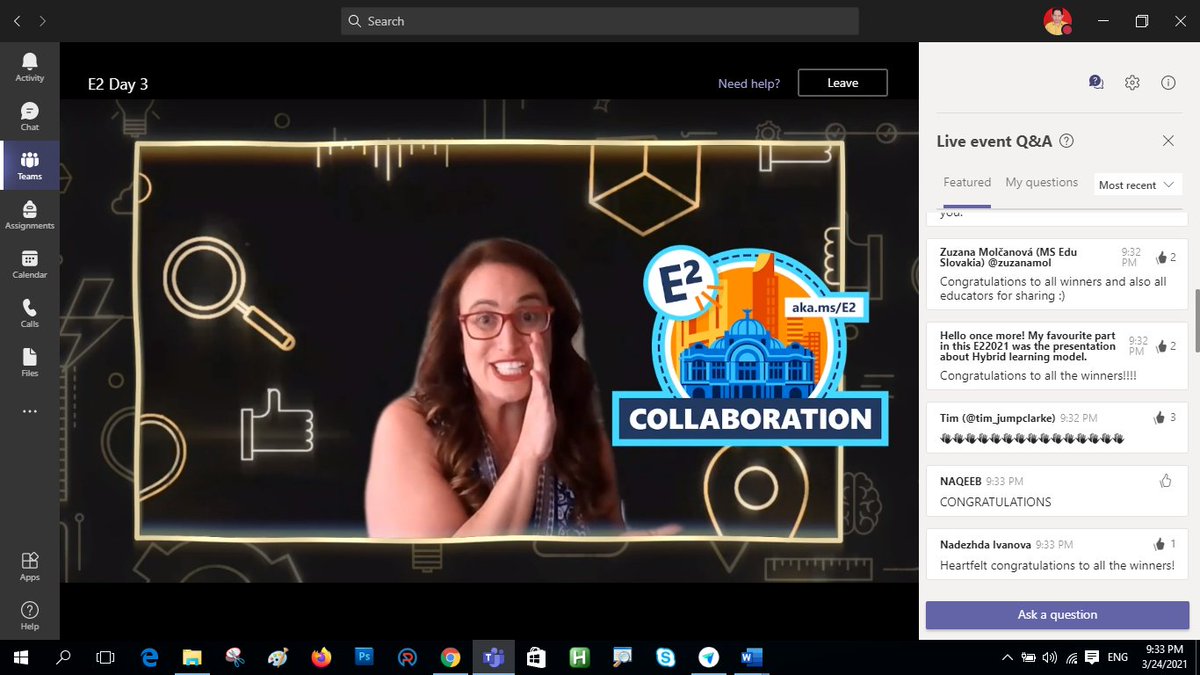The image size is (1200, 675).
Task: Show more apps via the ellipsis icon
Action: click(x=29, y=411)
